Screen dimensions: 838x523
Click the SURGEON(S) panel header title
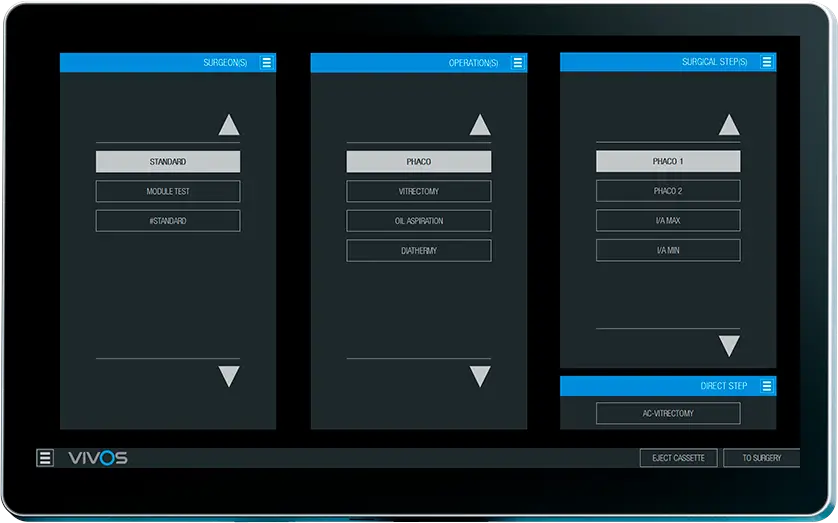click(225, 63)
